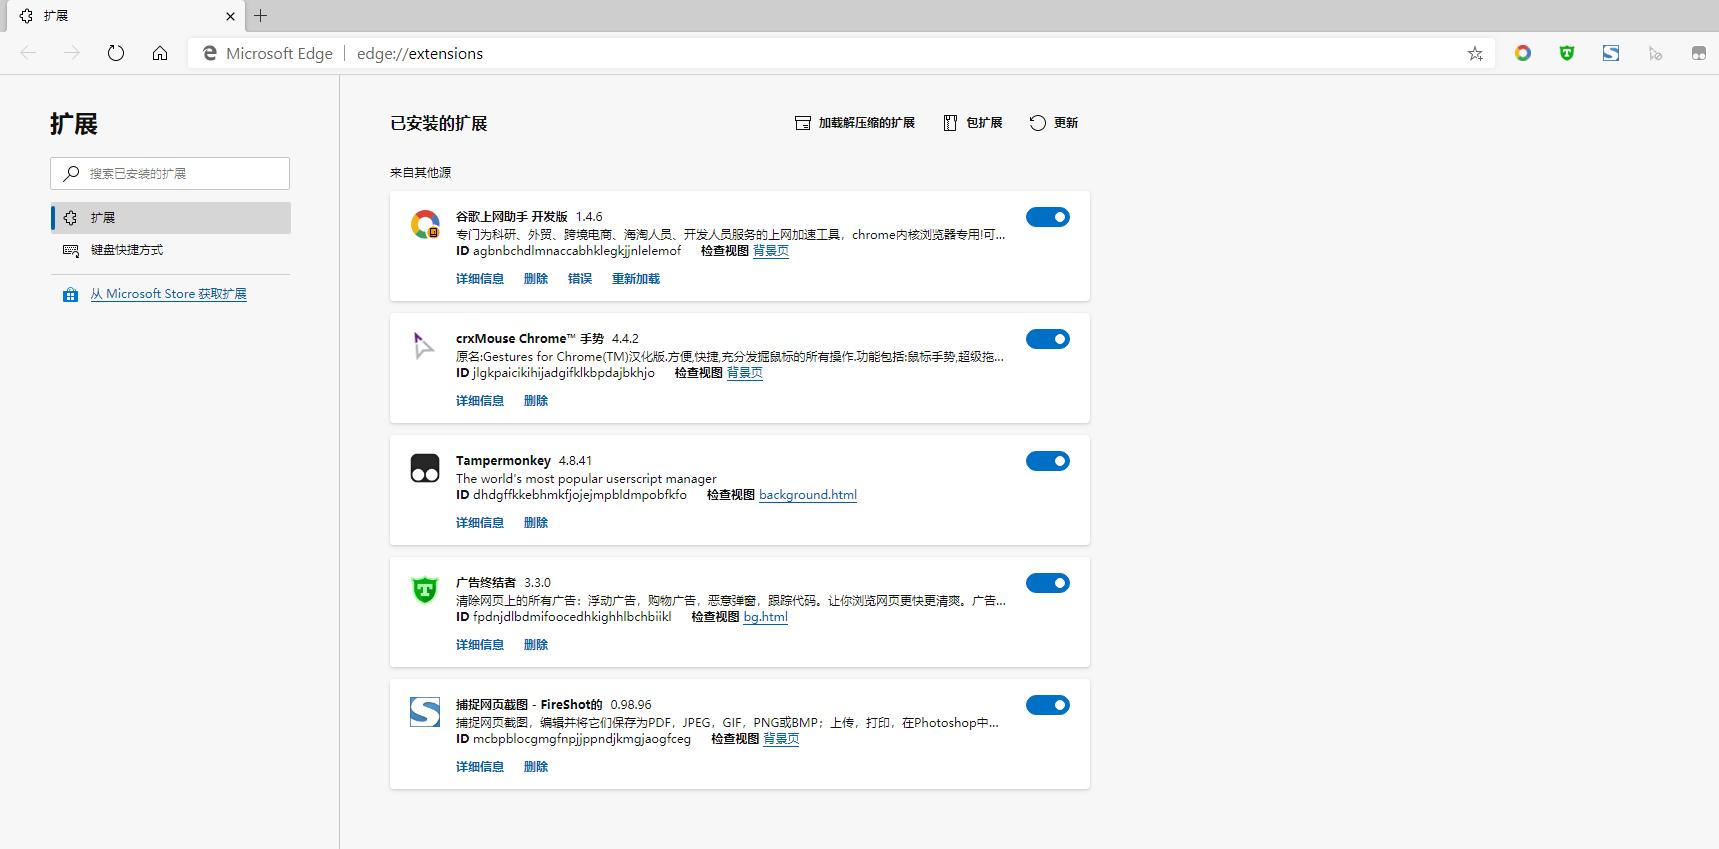1719x849 pixels.
Task: Click 删除 for FireShot
Action: 536,767
